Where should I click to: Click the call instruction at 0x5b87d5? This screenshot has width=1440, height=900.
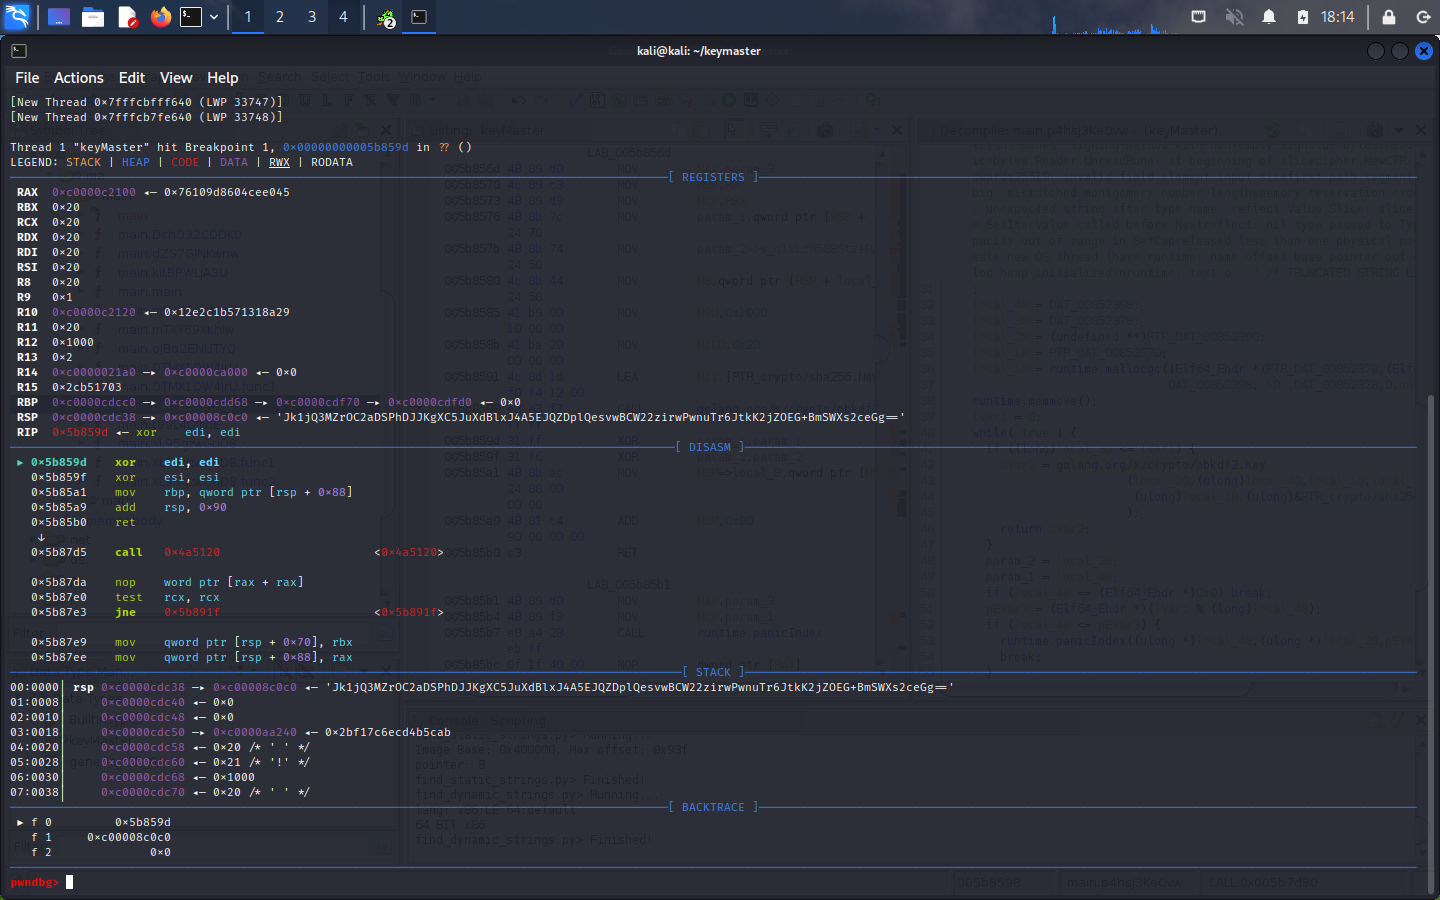[x=129, y=552]
